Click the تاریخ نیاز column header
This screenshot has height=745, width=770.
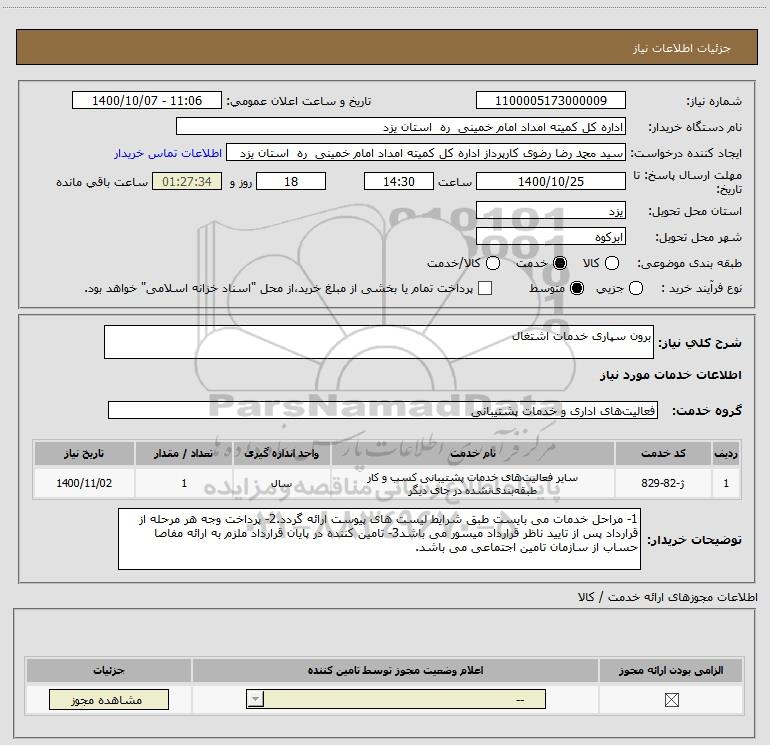[x=84, y=453]
